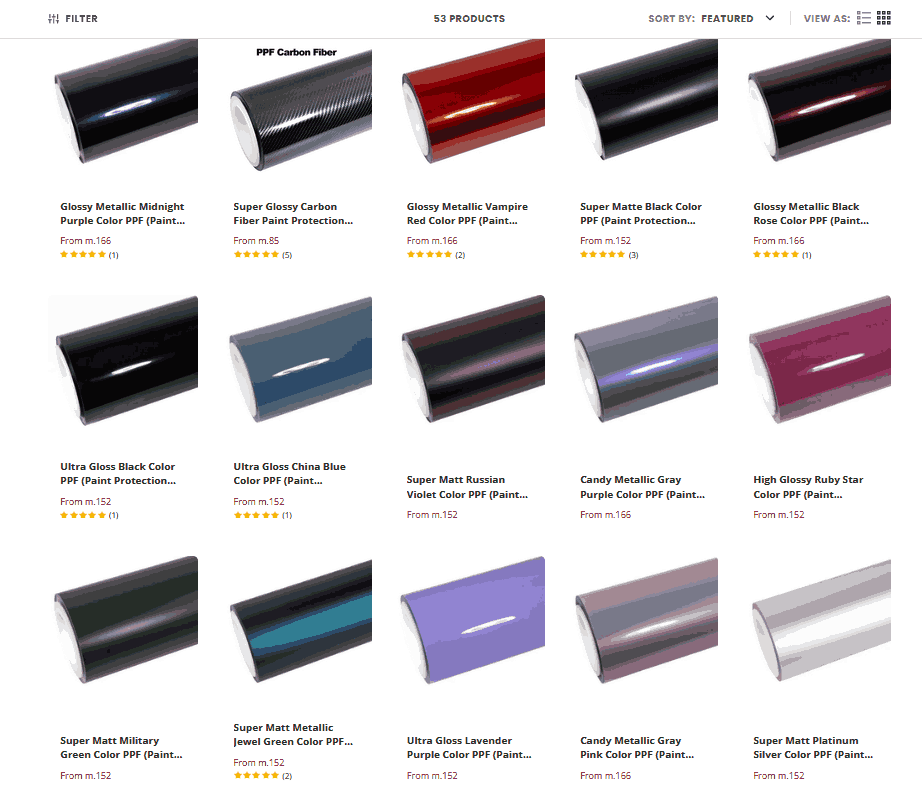Open Super Matt Platinum Silver product link

pyautogui.click(x=813, y=748)
